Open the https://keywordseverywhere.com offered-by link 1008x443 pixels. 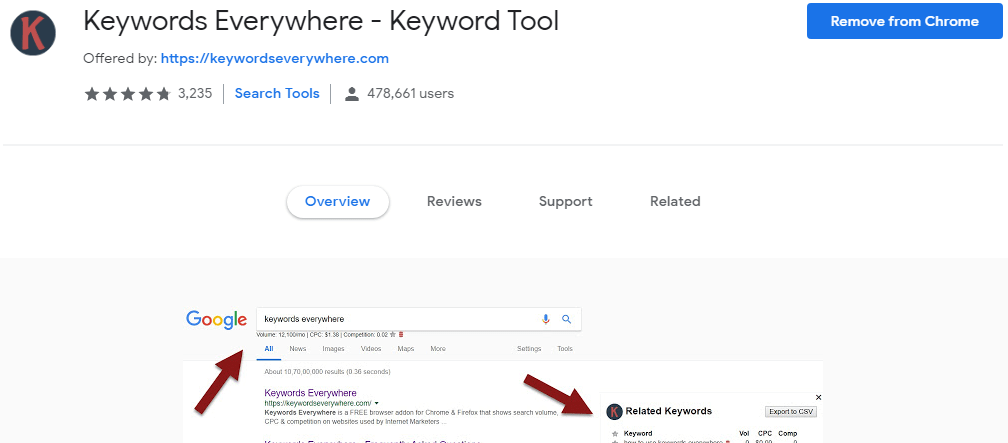click(274, 59)
